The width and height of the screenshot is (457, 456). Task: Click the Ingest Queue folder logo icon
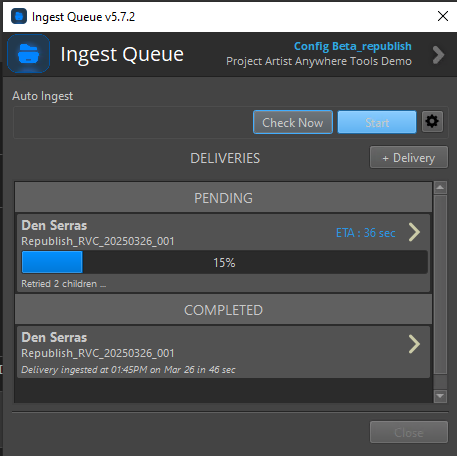(29, 54)
